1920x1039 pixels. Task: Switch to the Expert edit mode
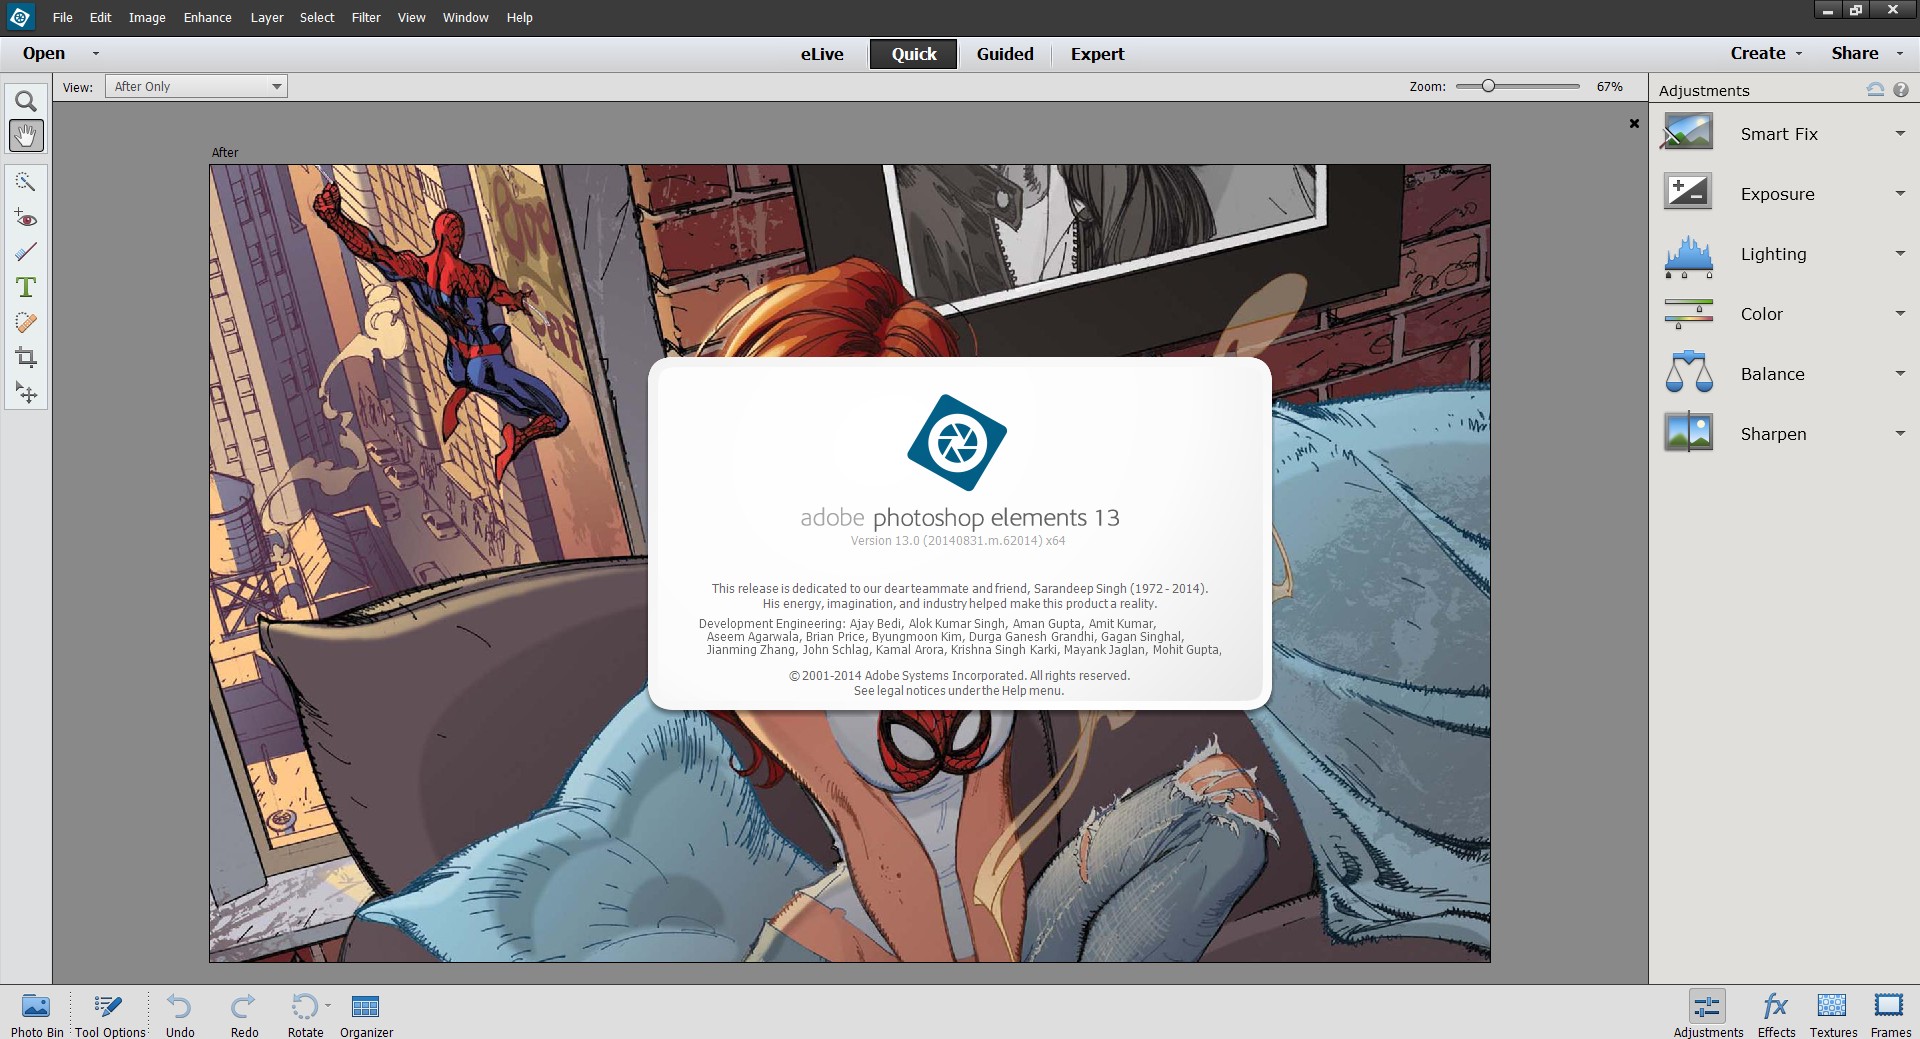[1097, 54]
